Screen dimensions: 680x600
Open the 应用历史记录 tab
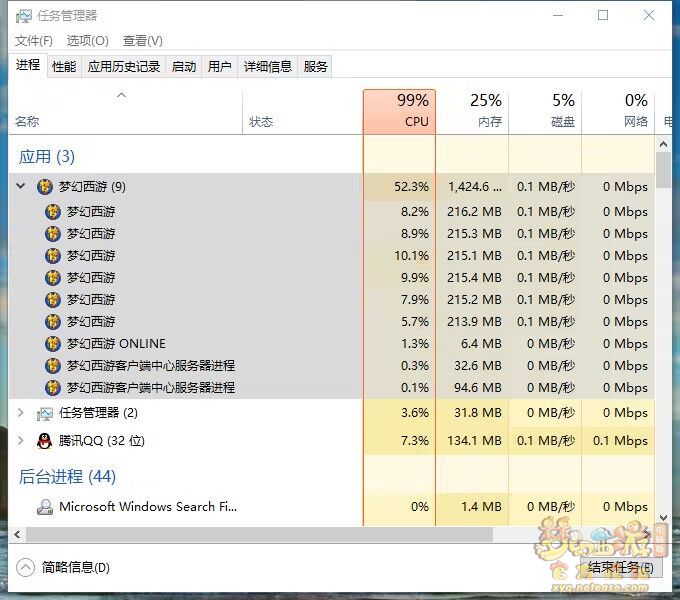(x=124, y=67)
